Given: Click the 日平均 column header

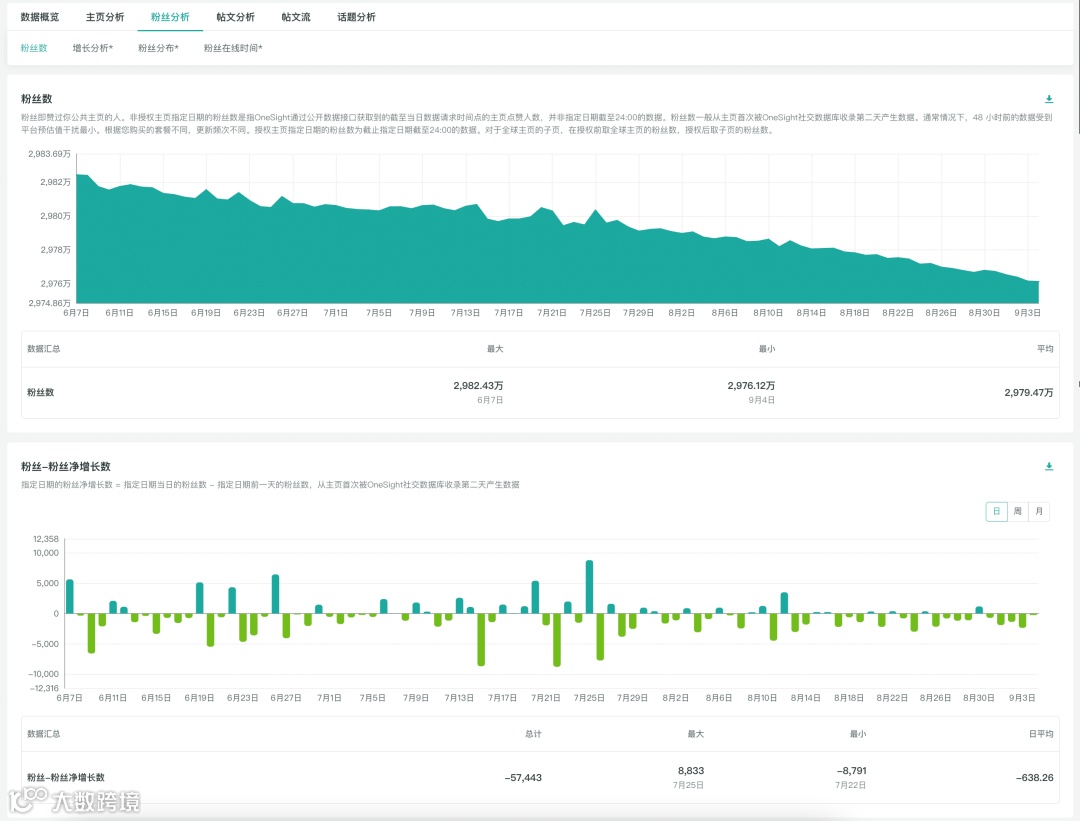Looking at the screenshot, I should tap(1041, 734).
